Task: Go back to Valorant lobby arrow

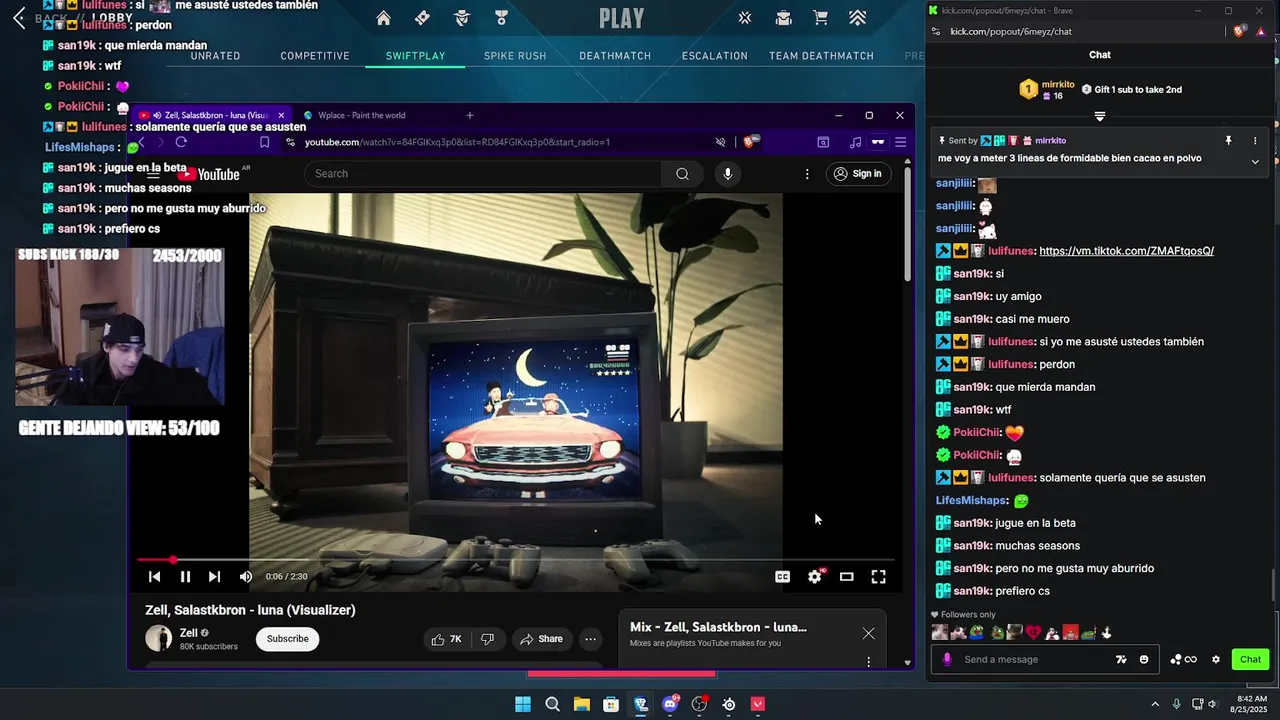Action: tap(19, 18)
